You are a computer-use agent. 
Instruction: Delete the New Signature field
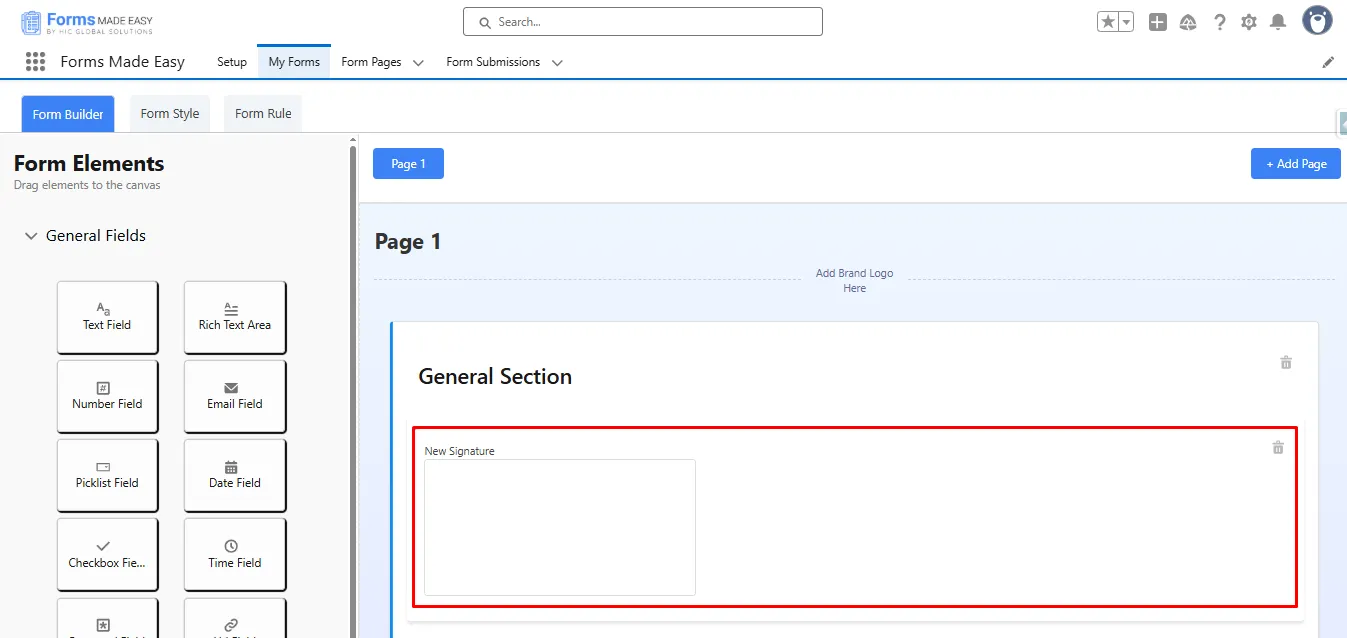pos(1277,448)
